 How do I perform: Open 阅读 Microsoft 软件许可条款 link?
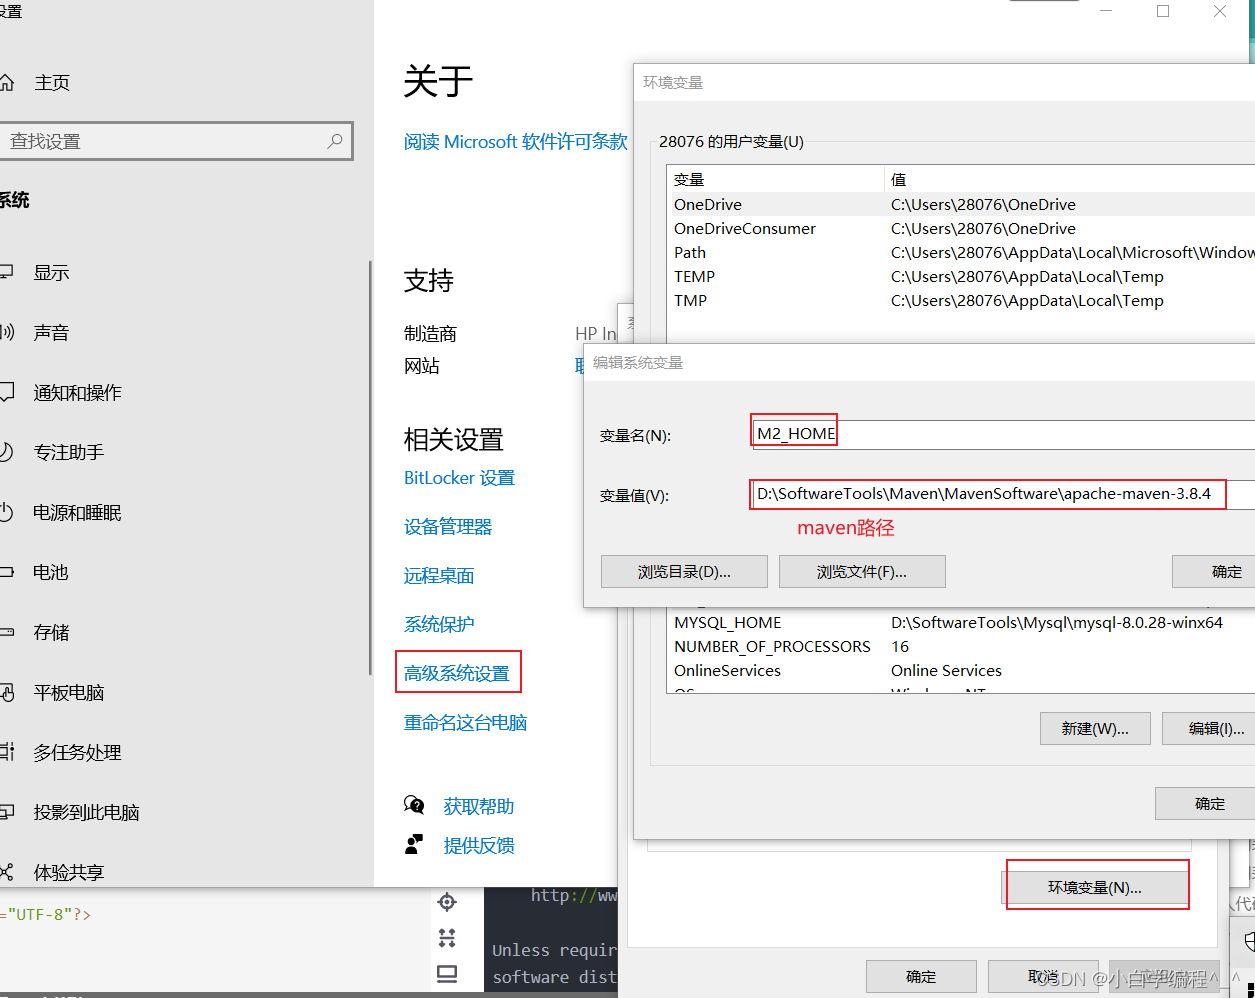pos(516,142)
